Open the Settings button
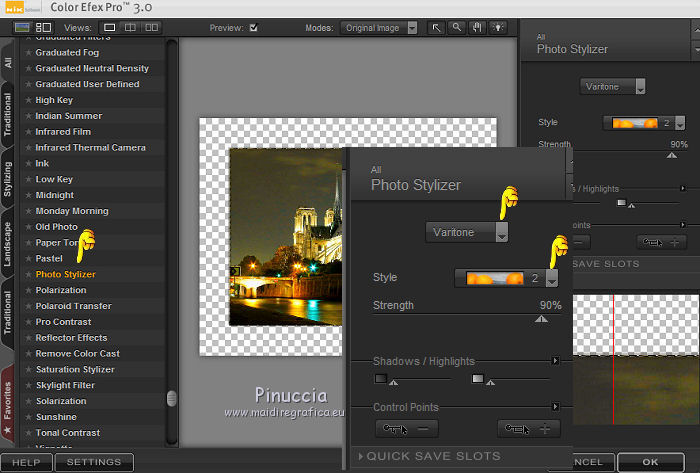 (x=93, y=463)
